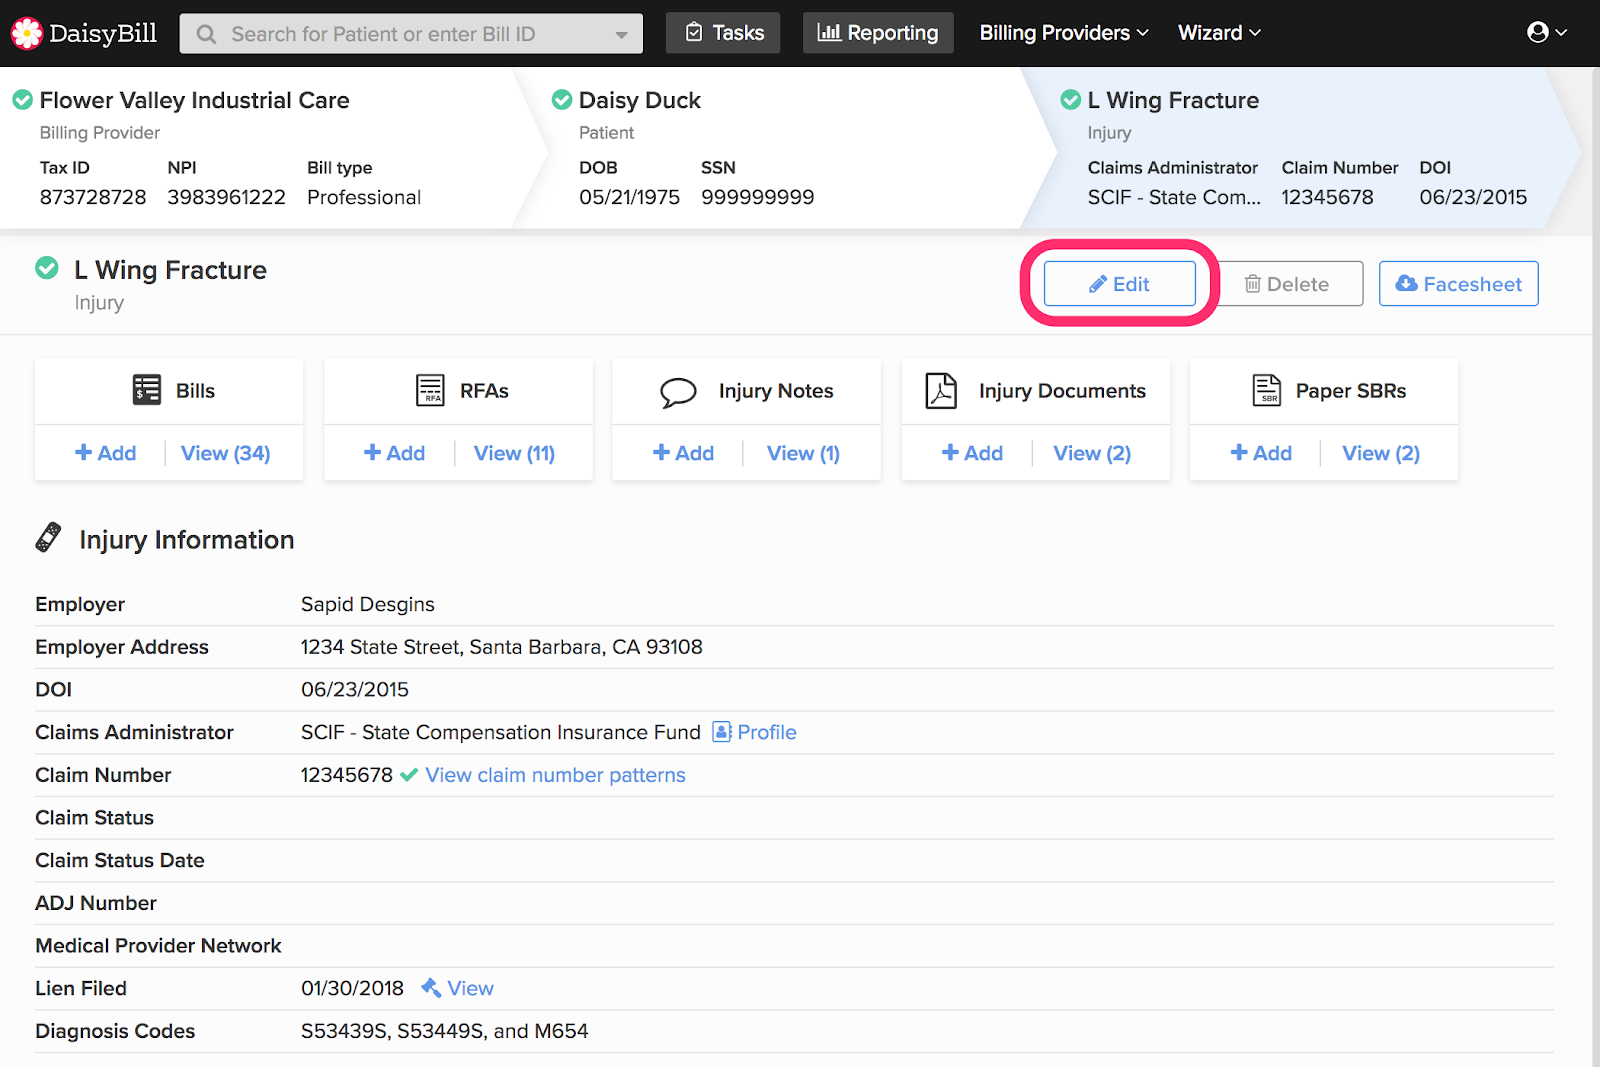Click the Edit injury button
The width and height of the screenshot is (1600, 1067).
(x=1120, y=284)
